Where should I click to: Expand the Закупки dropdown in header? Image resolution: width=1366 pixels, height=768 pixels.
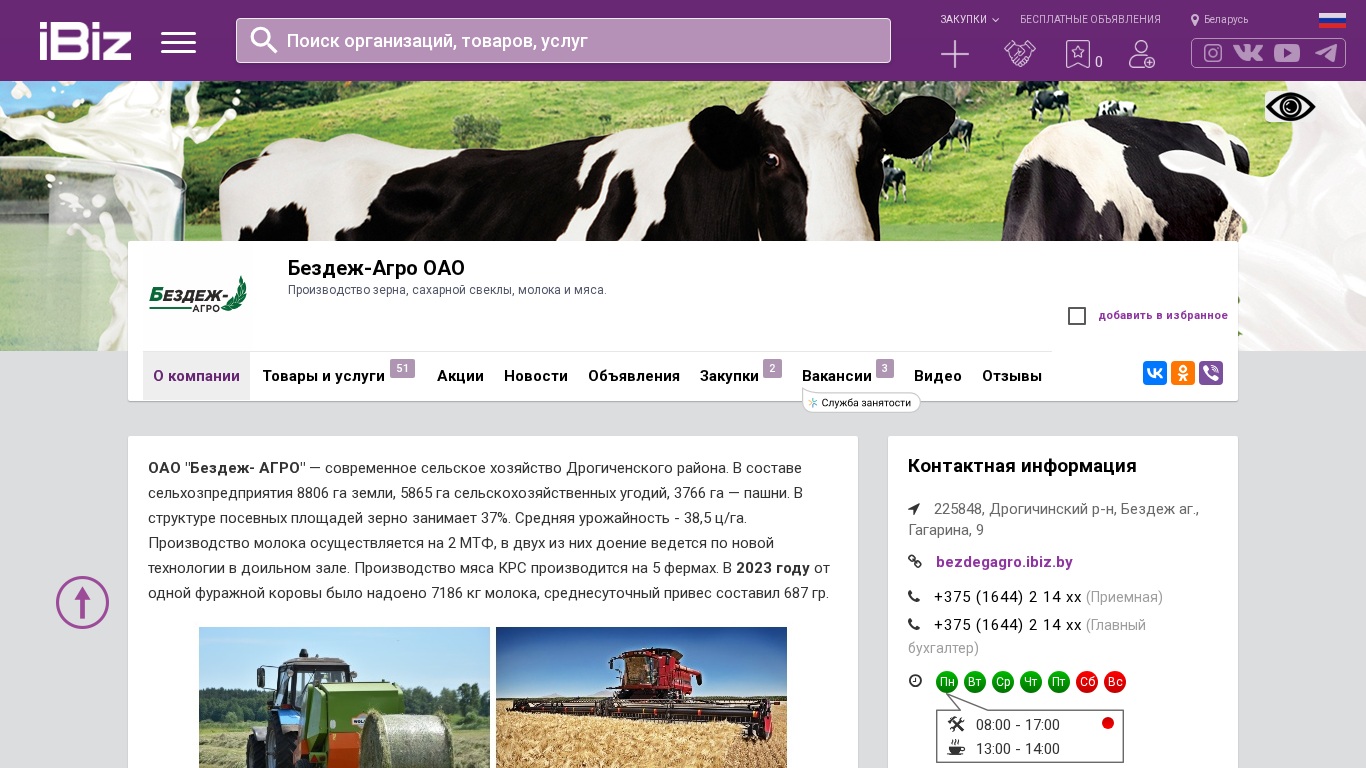pyautogui.click(x=969, y=20)
